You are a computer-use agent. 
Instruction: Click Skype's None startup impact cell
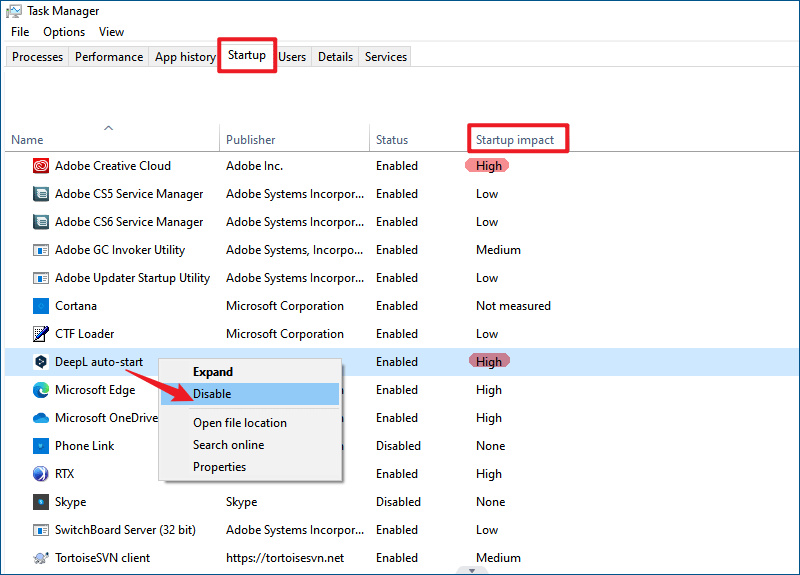point(491,502)
